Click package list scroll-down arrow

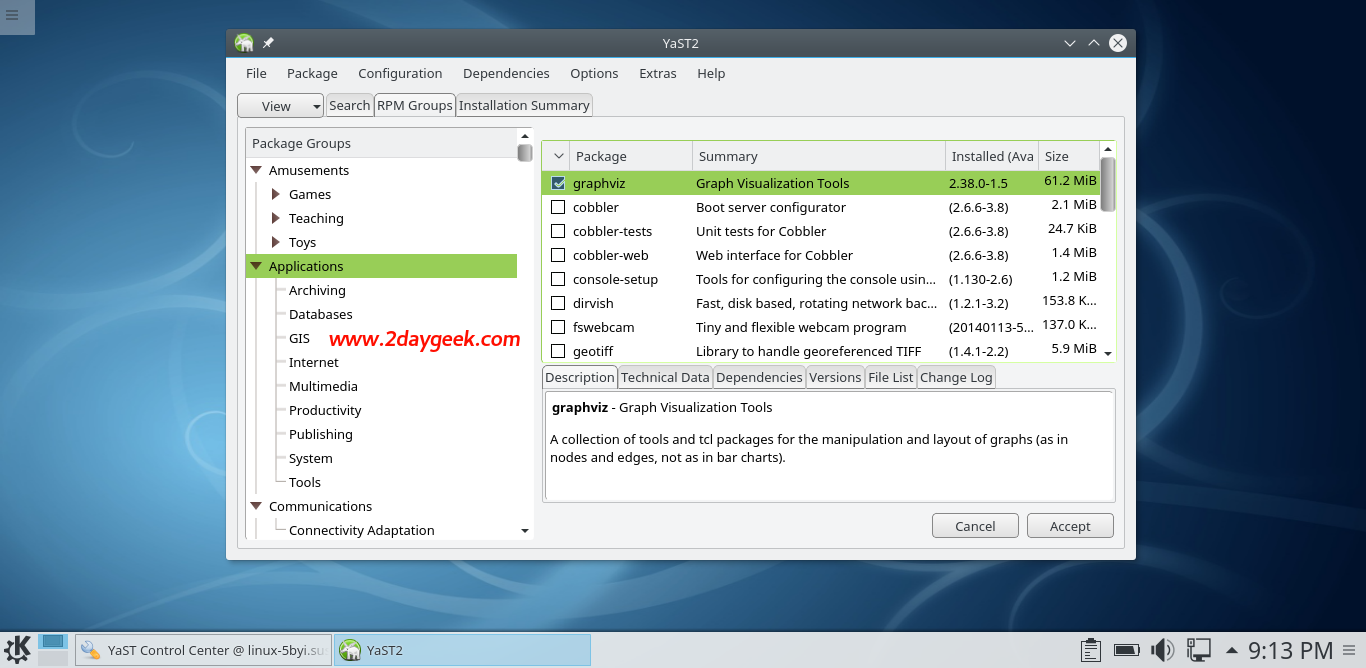1107,353
